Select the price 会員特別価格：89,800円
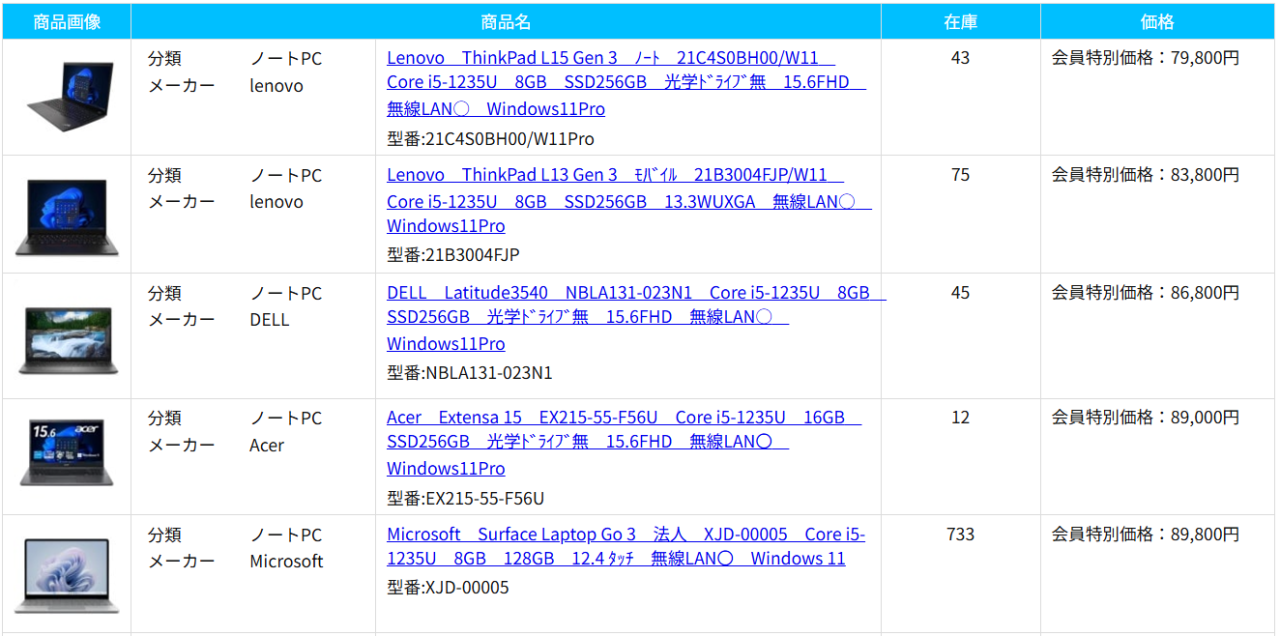The width and height of the screenshot is (1280, 636). click(x=1145, y=535)
